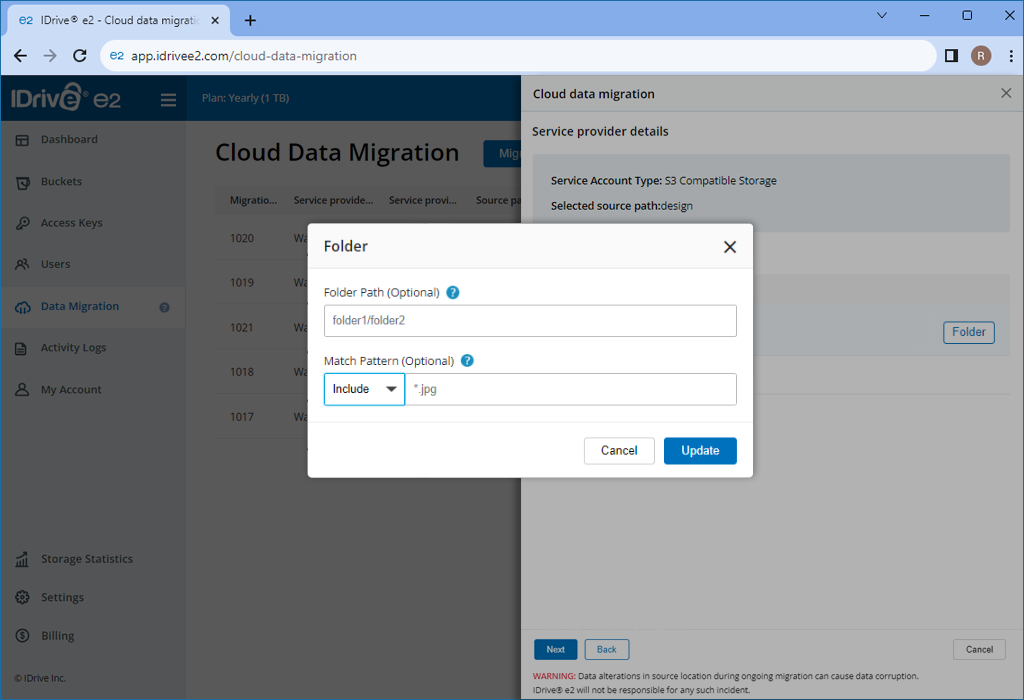Close the Cloud data migration panel
This screenshot has height=700, width=1024.
pos(1006,93)
